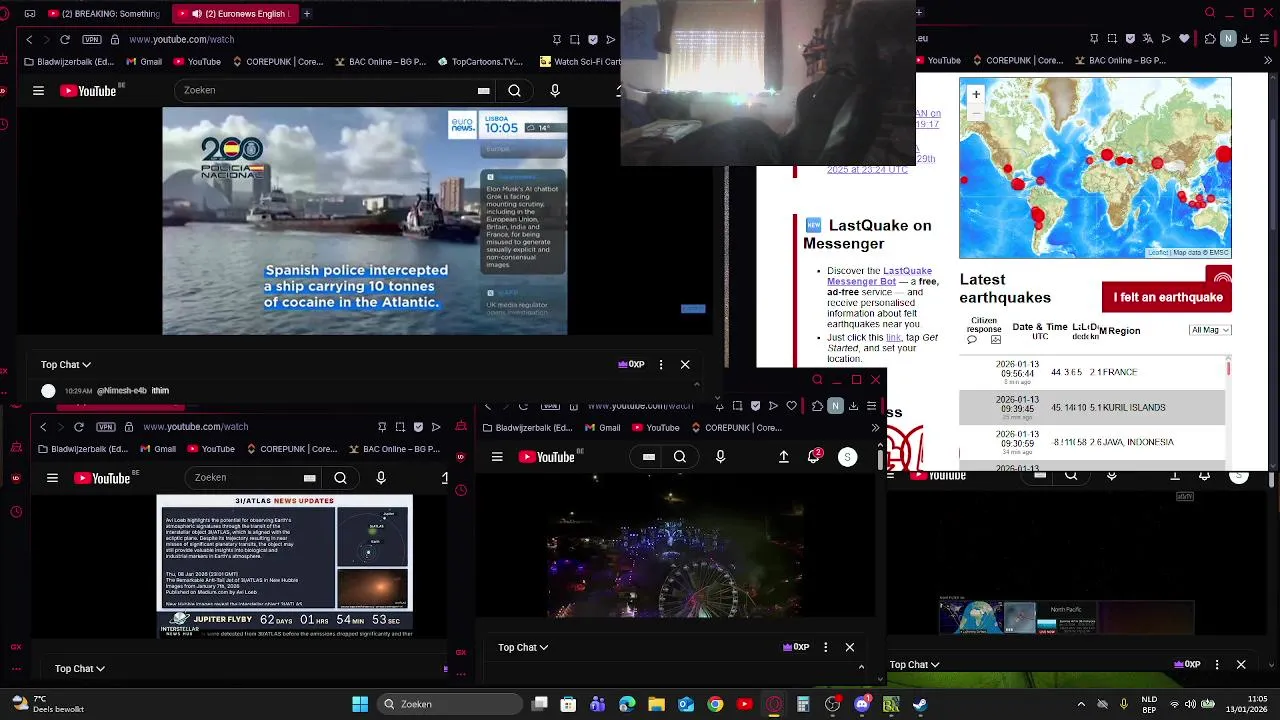Show more bookmarks chevron in the ferris wheel window
This screenshot has height=720, width=1280.
pyautogui.click(x=875, y=428)
